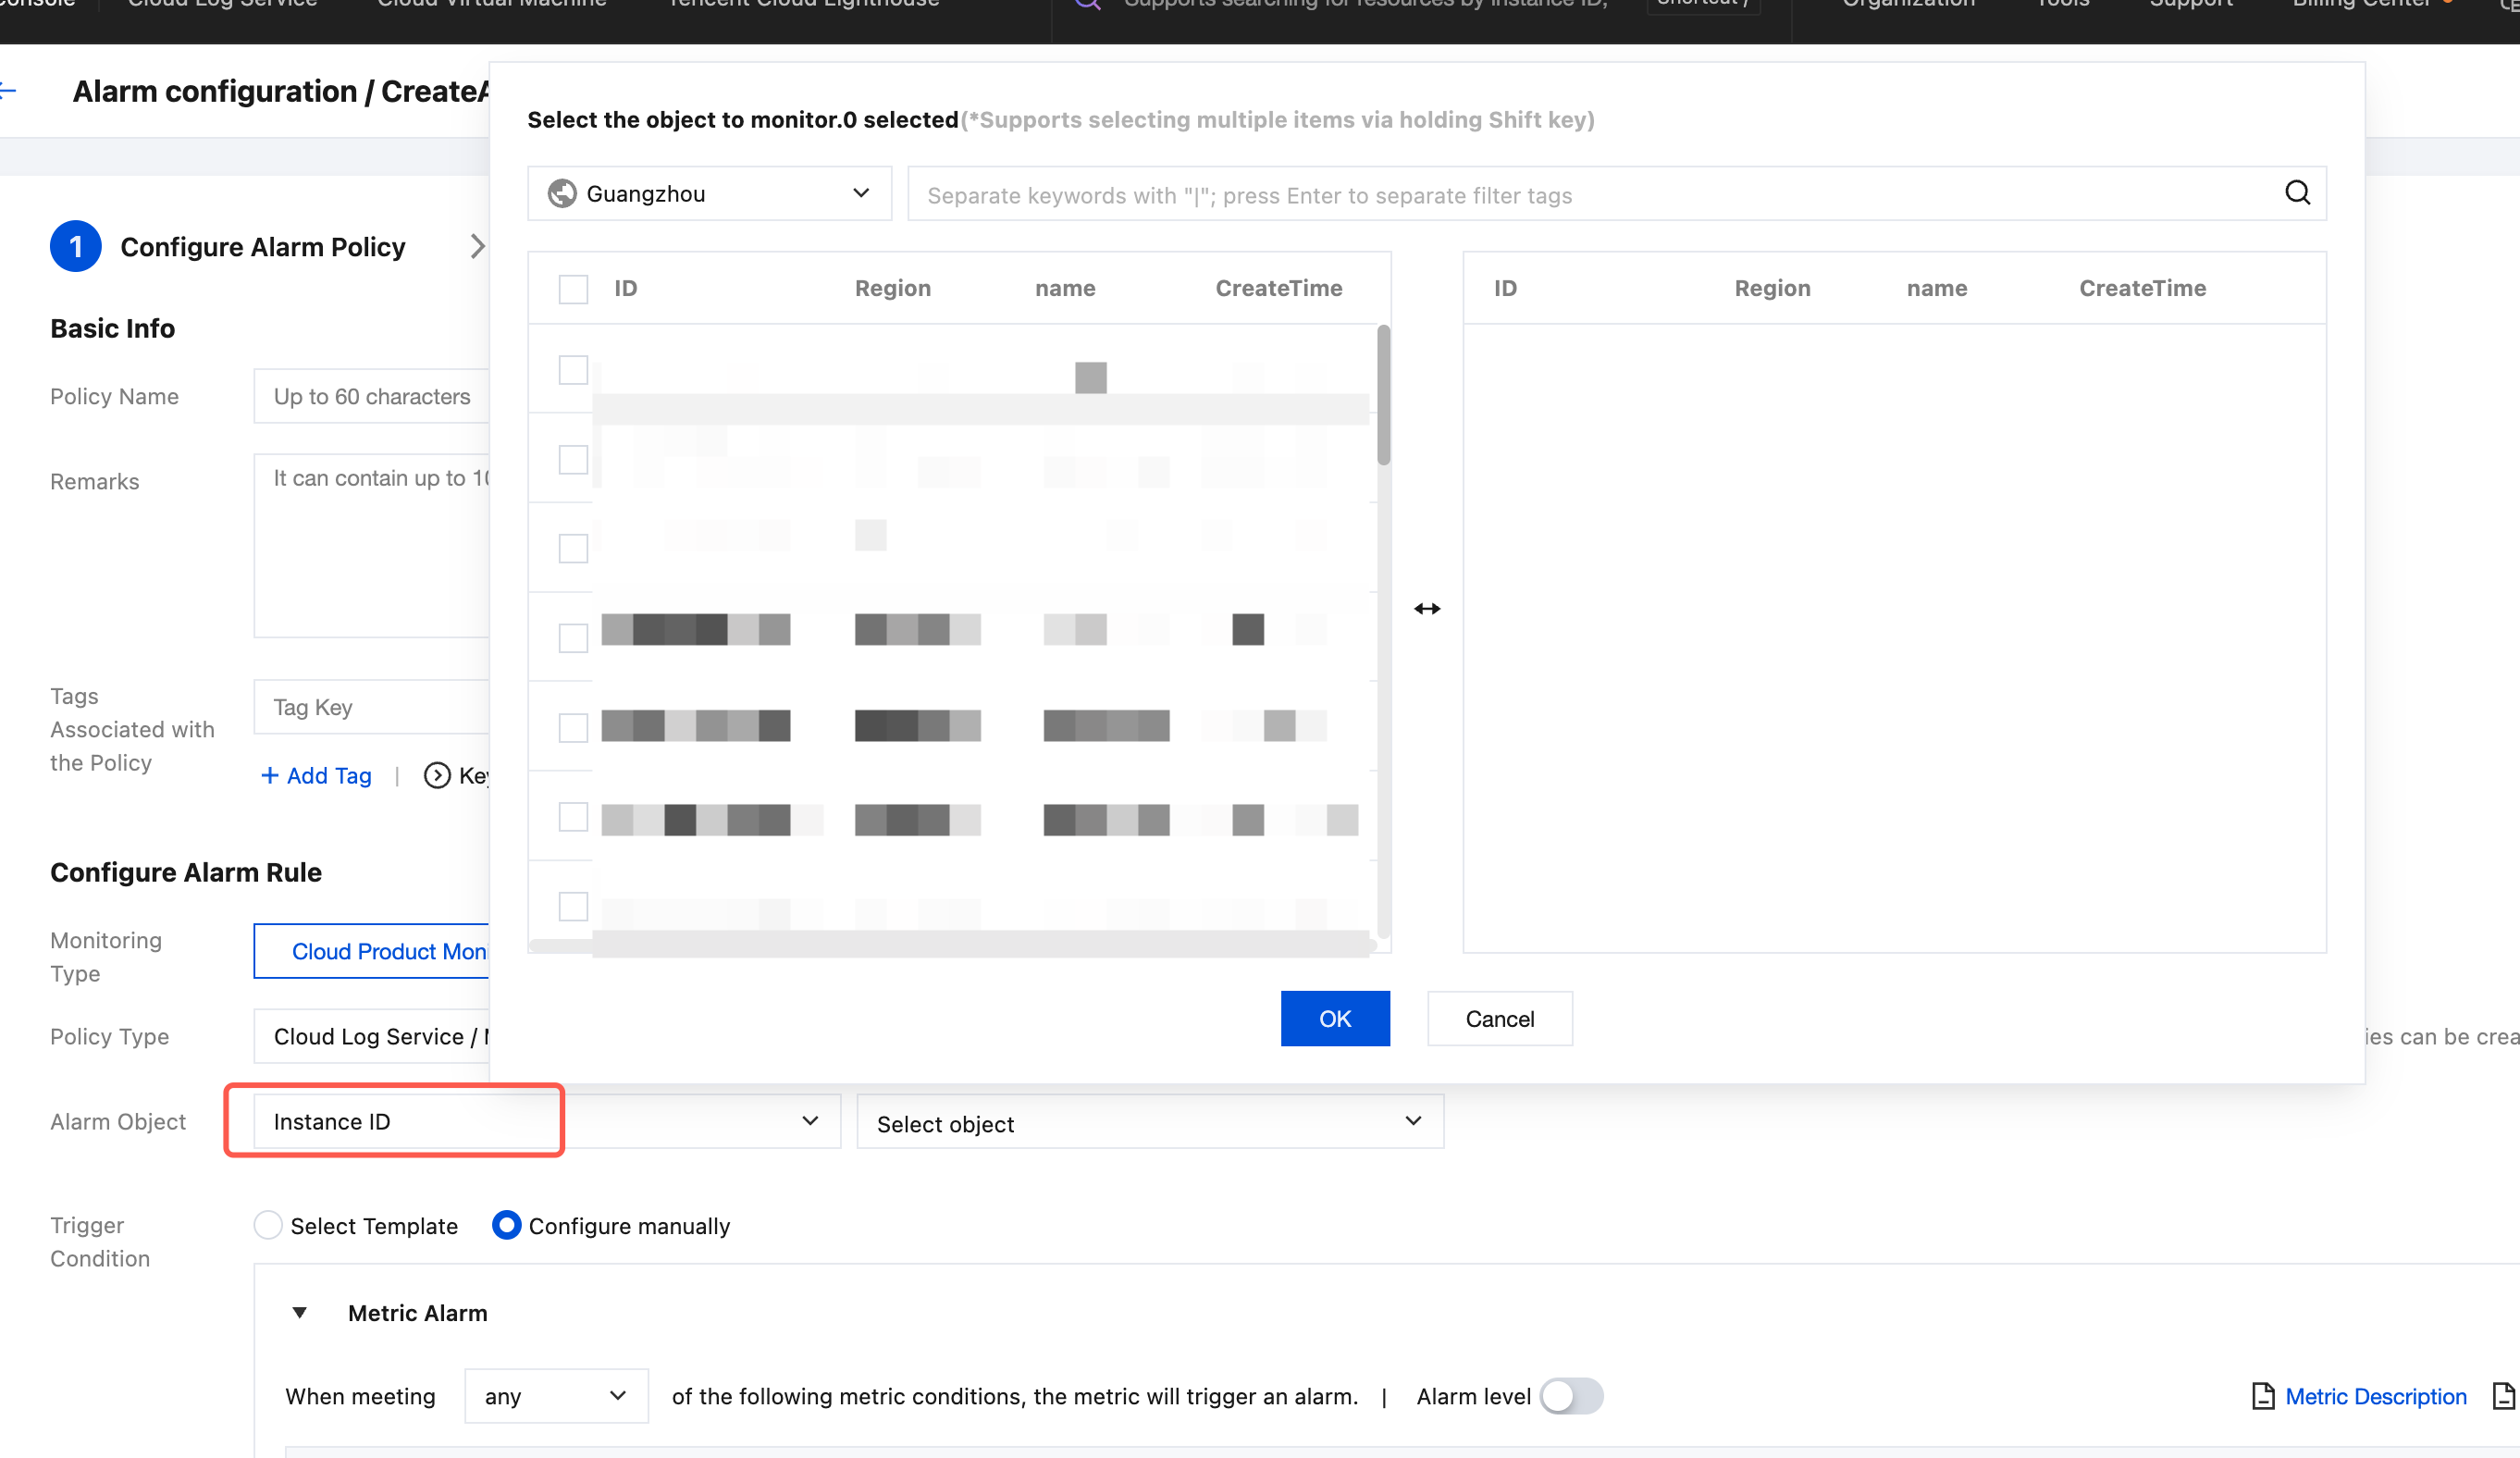The height and width of the screenshot is (1458, 2520).
Task: Tick the second row checkbox in object list
Action: pos(573,460)
